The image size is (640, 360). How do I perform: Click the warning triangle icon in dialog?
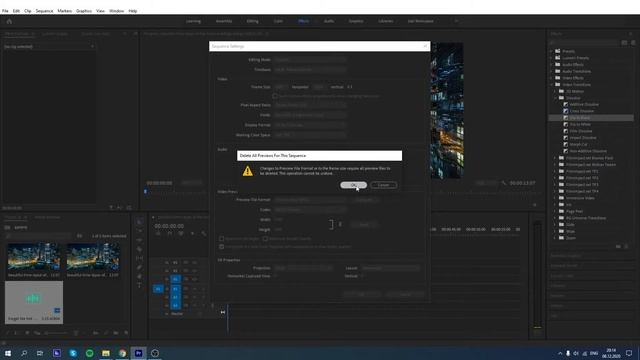(247, 171)
